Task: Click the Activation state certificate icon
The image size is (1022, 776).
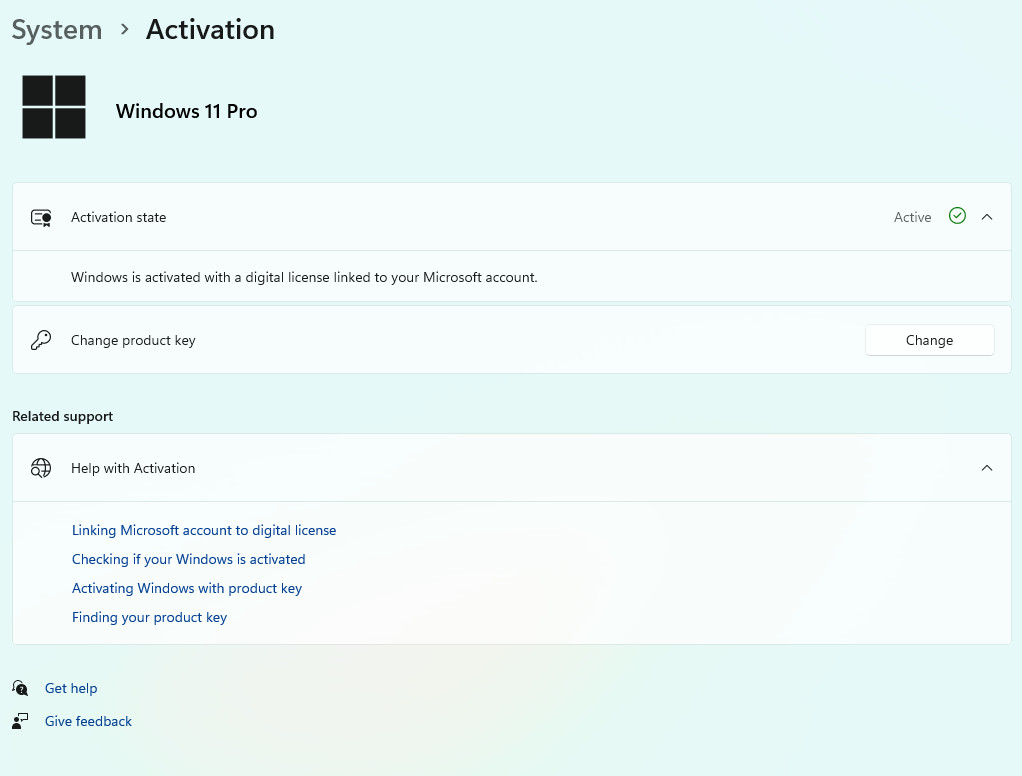Action: click(x=41, y=218)
